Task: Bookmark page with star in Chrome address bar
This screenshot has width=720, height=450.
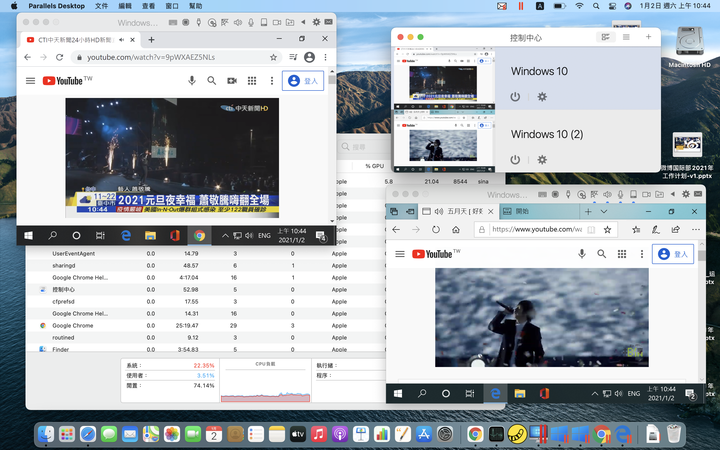Action: click(x=273, y=57)
